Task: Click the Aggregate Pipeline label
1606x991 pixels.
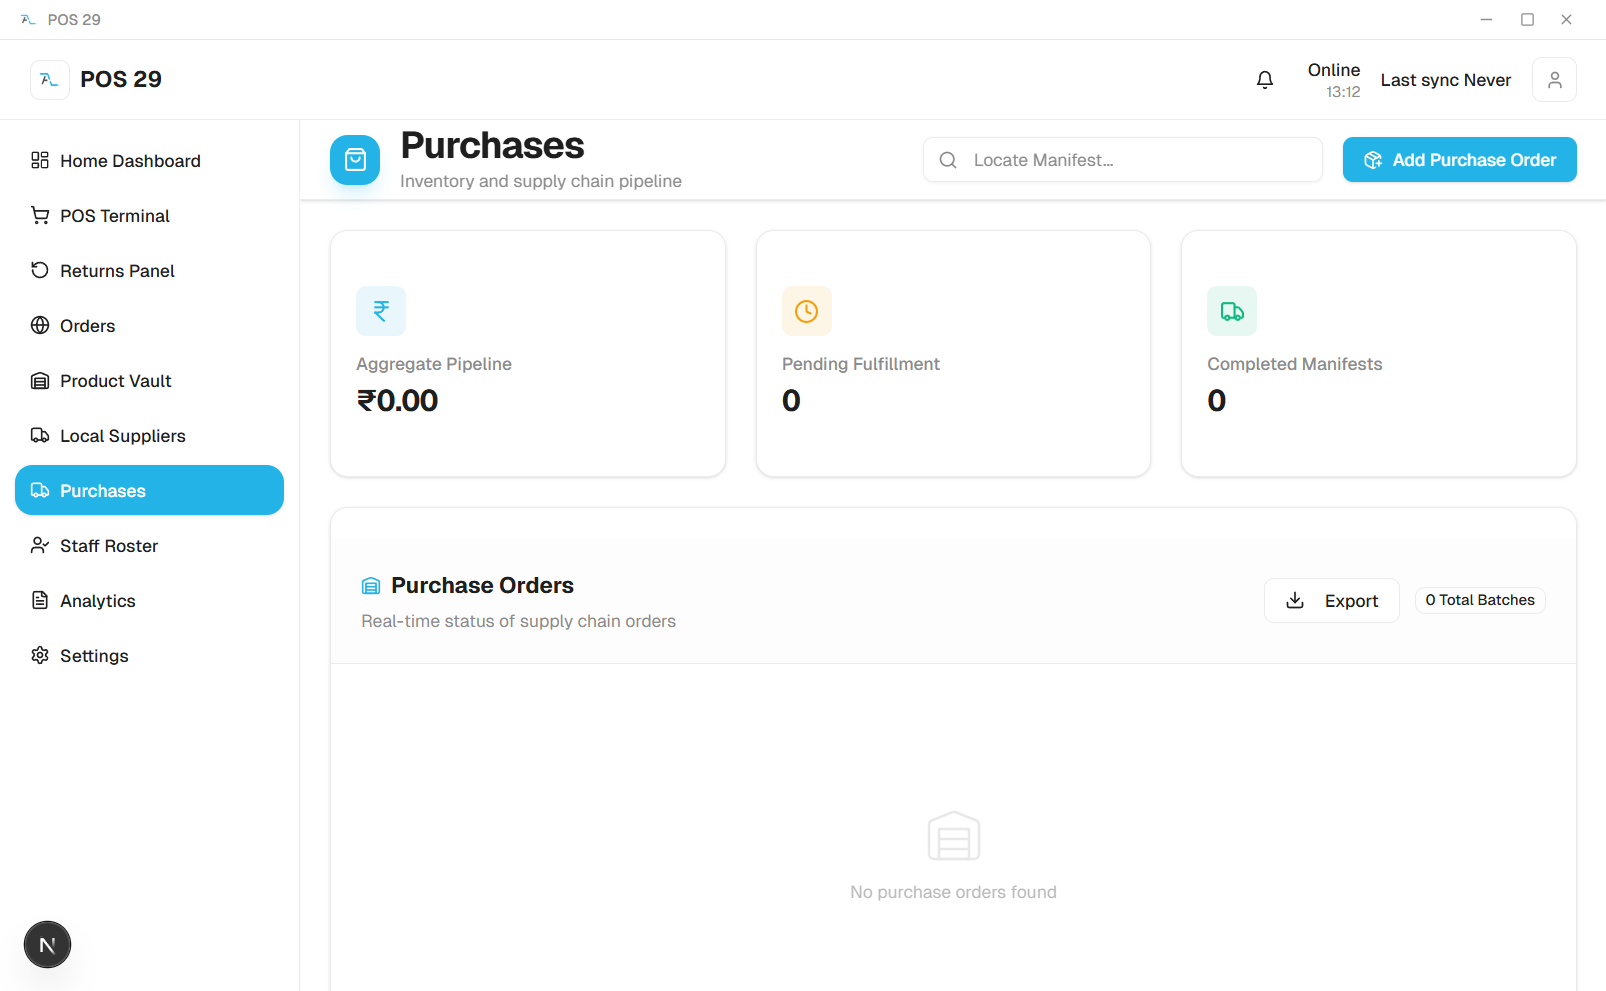Action: tap(434, 364)
